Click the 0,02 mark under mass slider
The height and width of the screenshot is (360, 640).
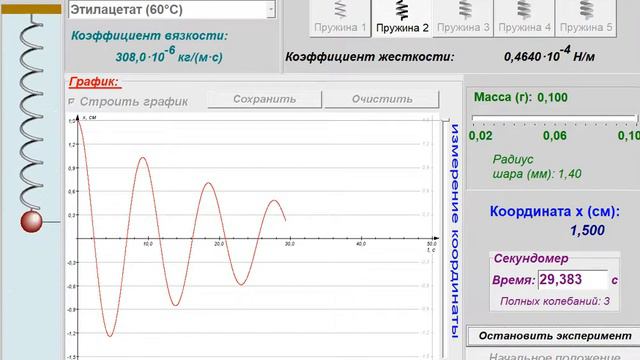pyautogui.click(x=480, y=136)
